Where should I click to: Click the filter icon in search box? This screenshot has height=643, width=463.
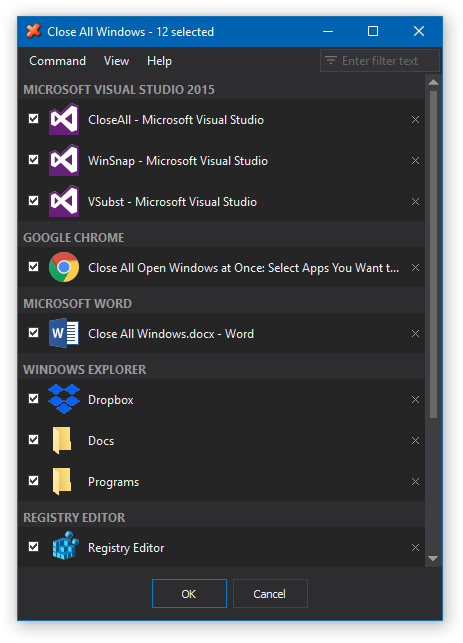(331, 61)
